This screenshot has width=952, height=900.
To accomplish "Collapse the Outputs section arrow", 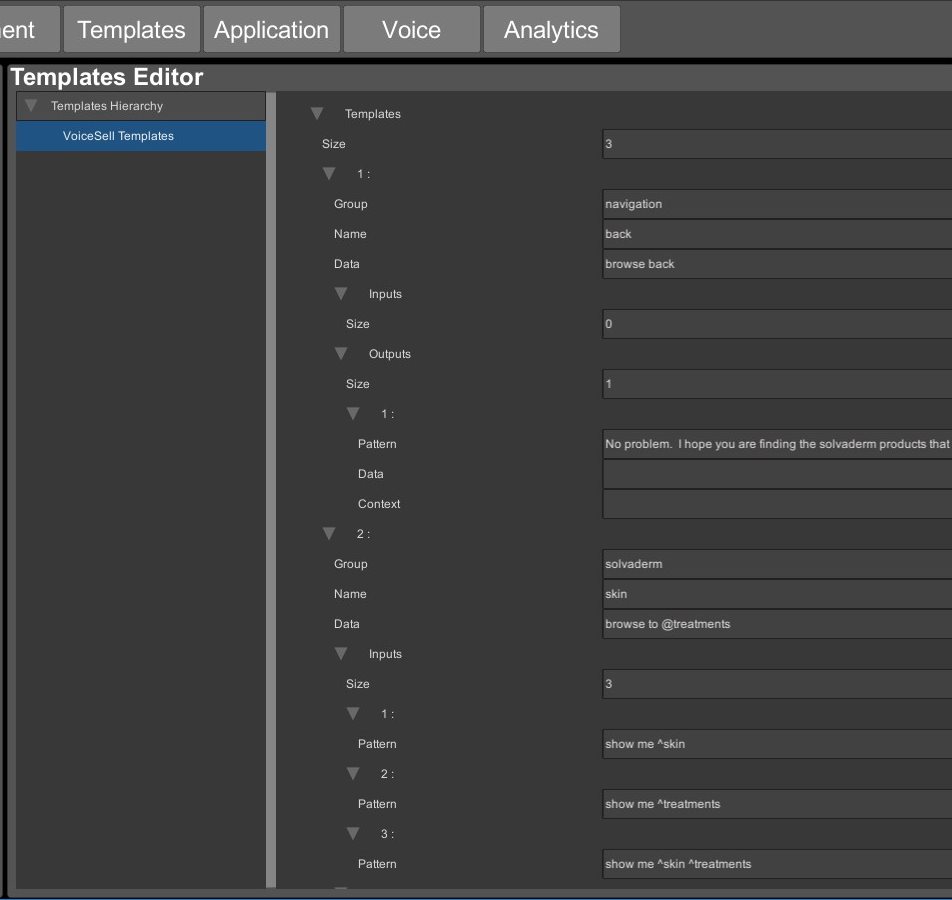I will [x=341, y=353].
